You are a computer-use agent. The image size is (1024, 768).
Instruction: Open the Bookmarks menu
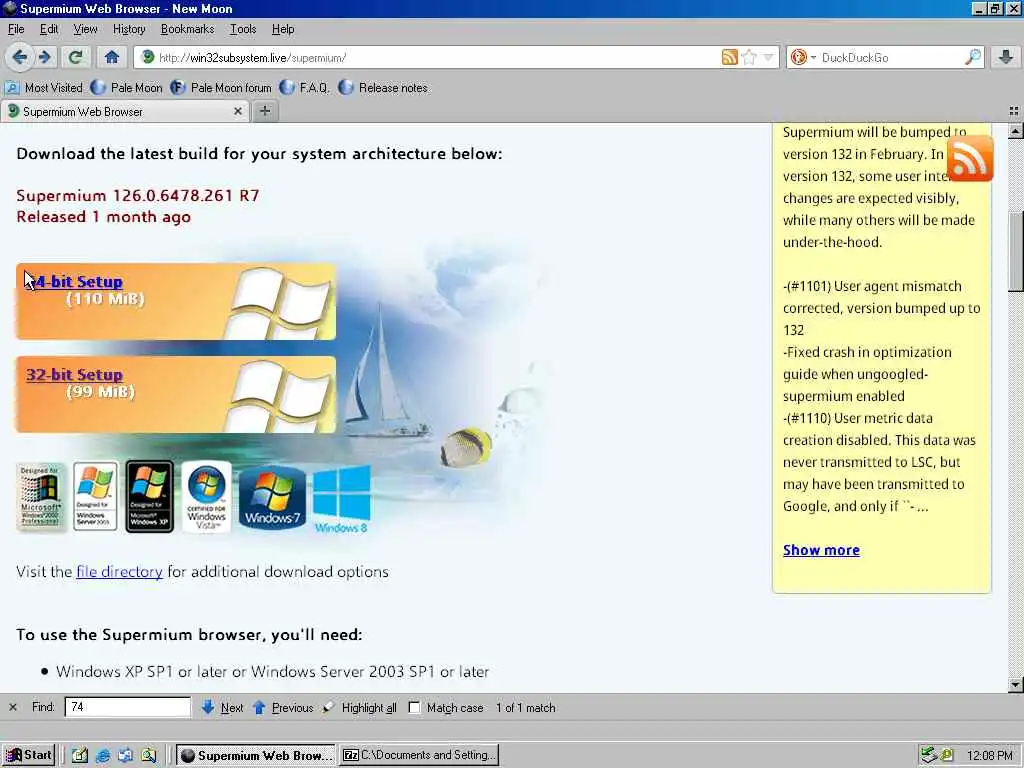click(187, 29)
